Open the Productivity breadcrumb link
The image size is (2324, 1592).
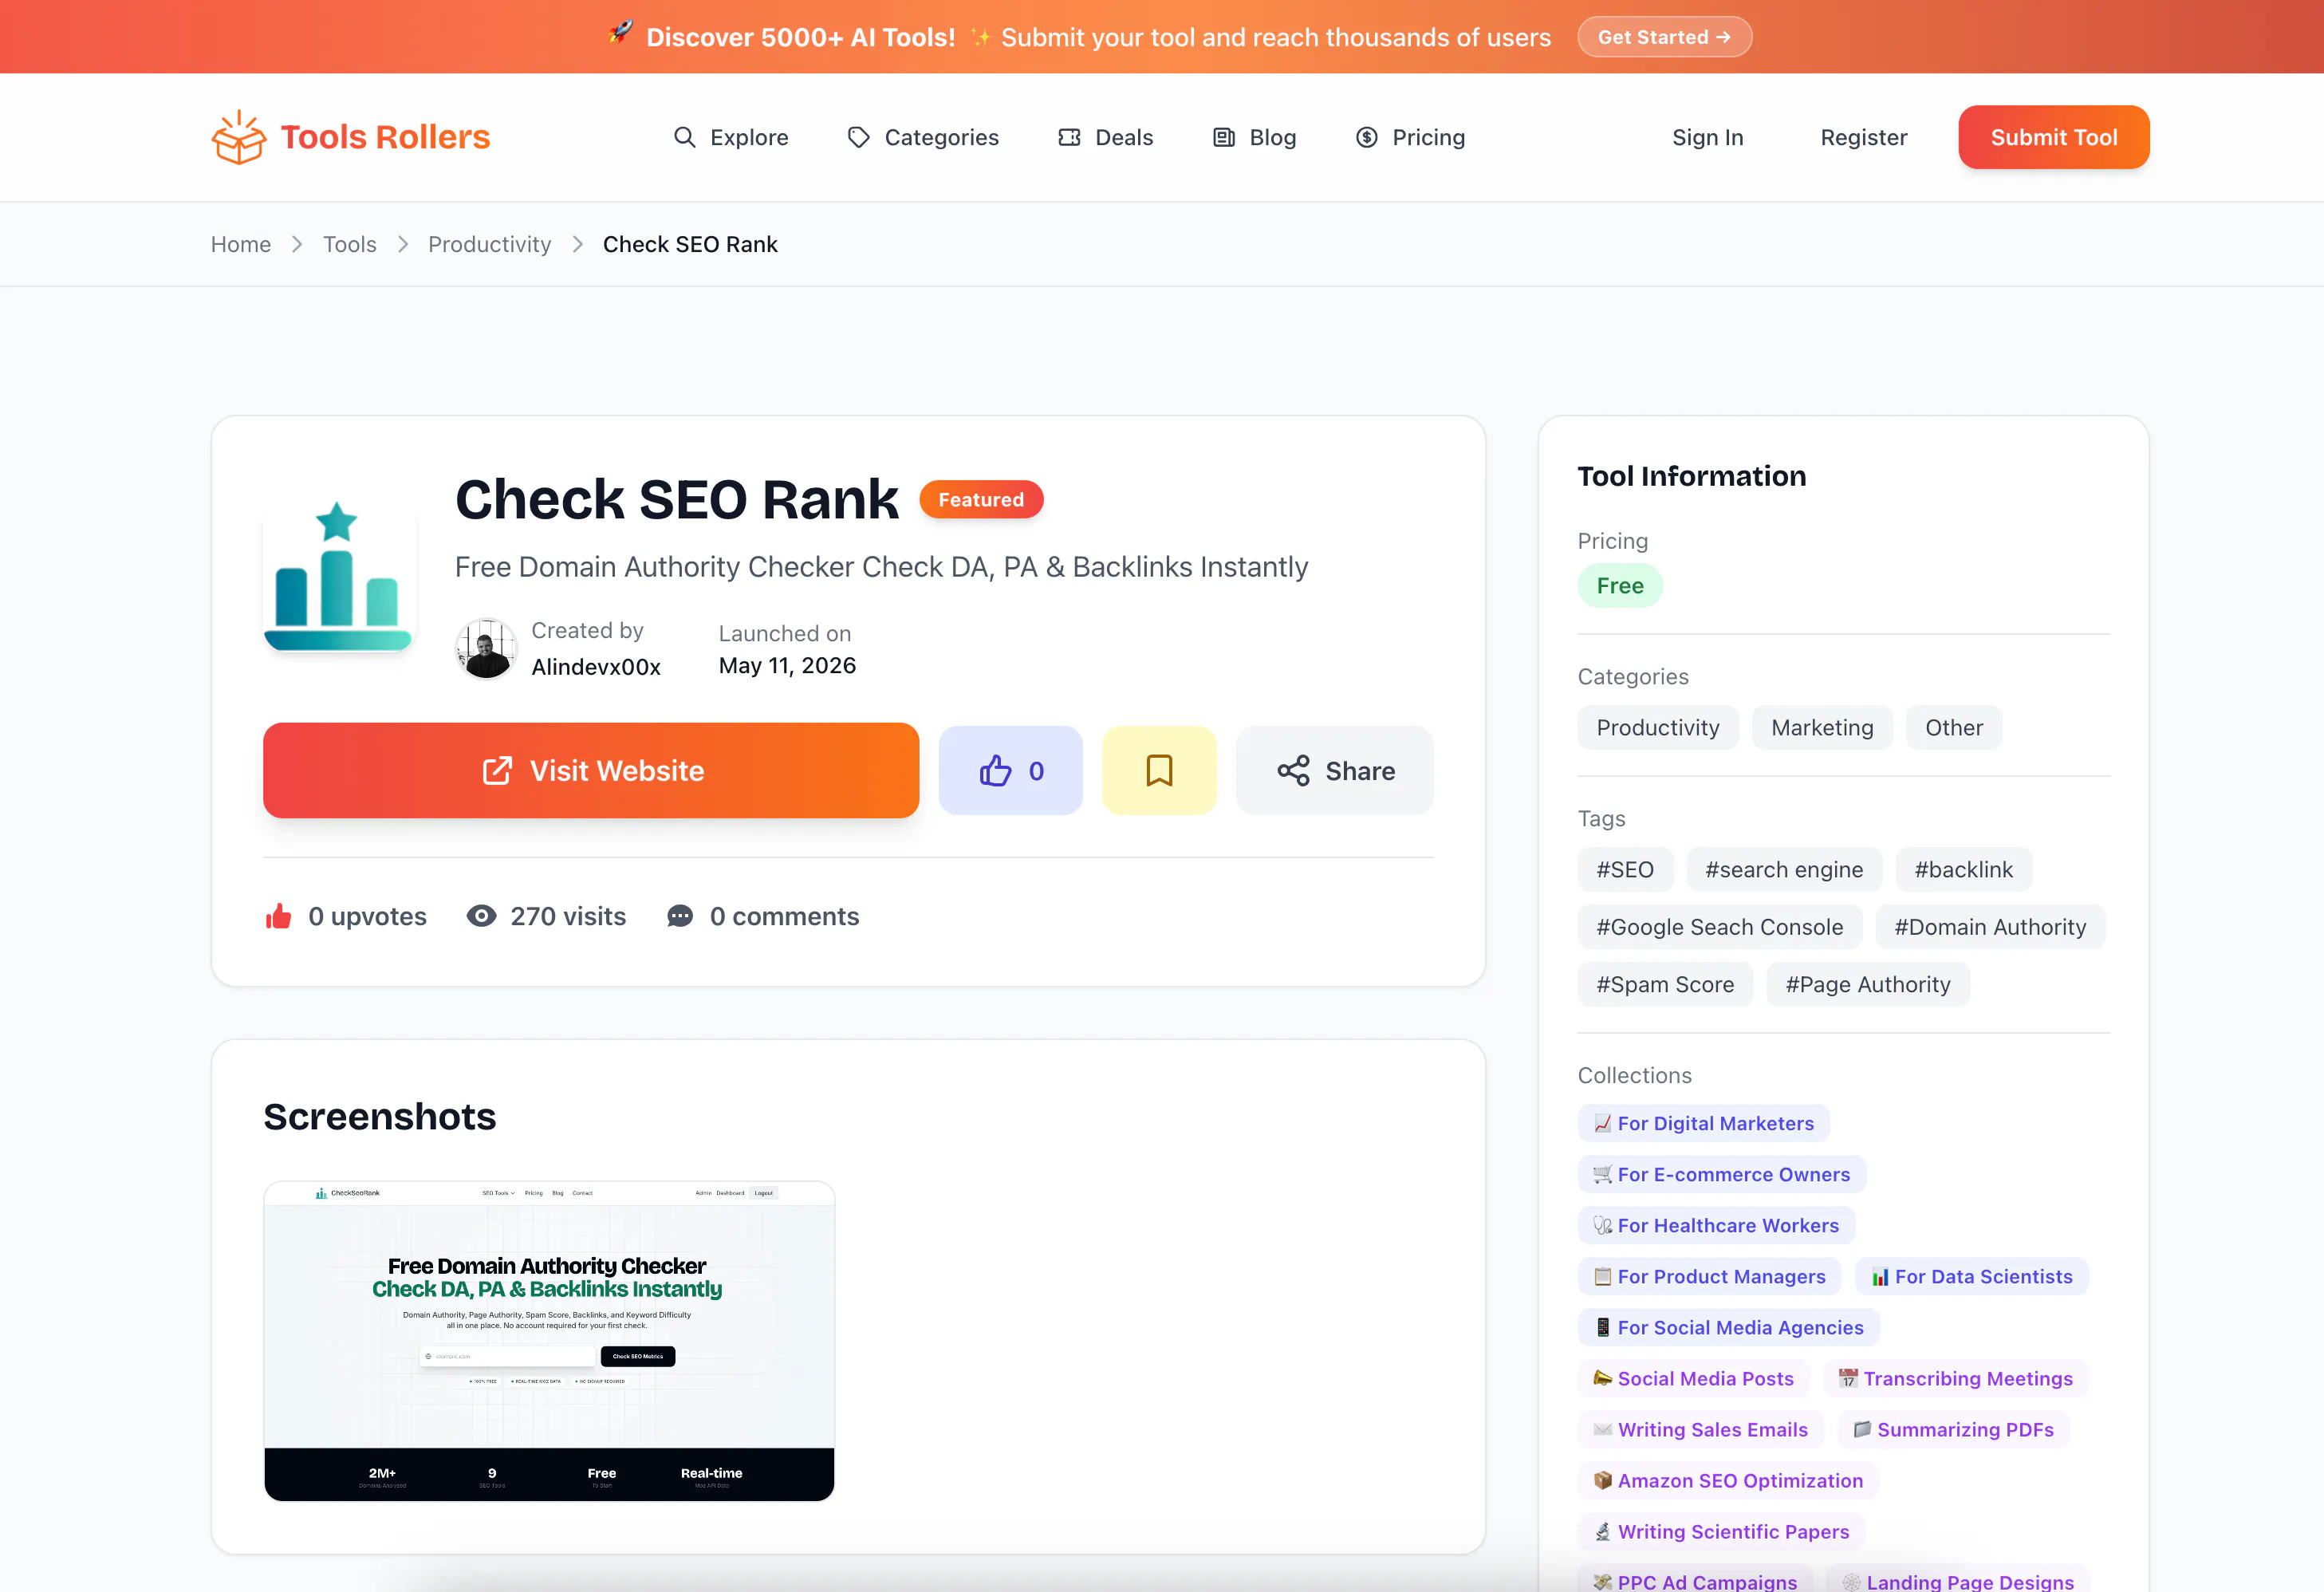point(489,245)
